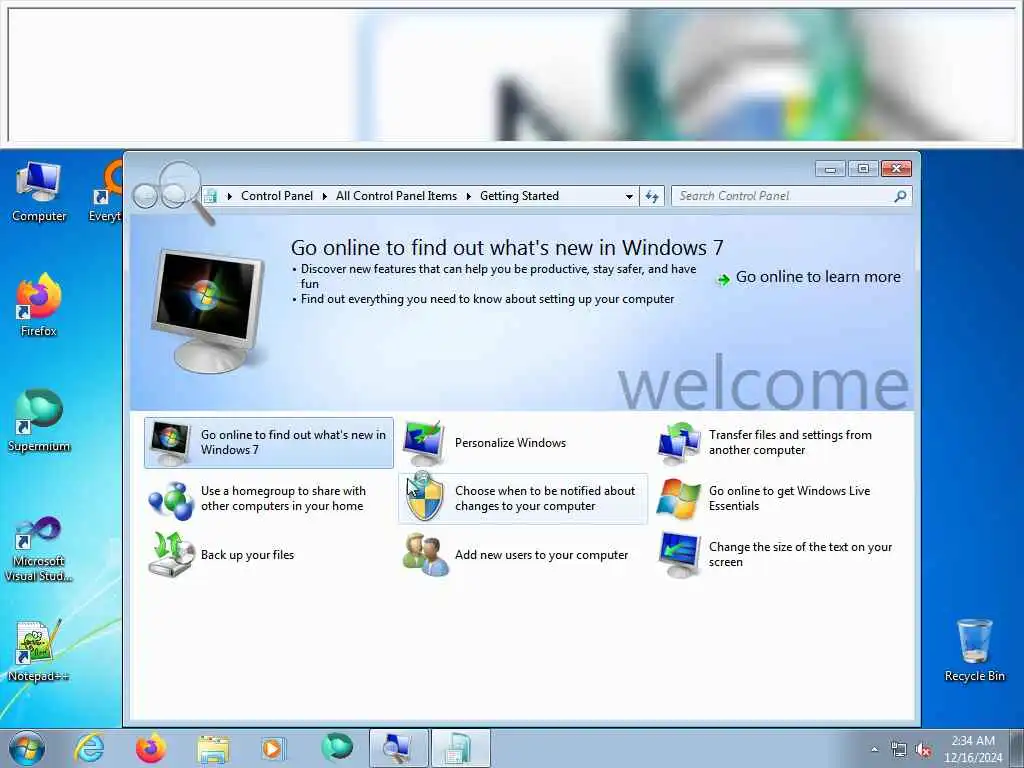Select the Microsoft Visual Studio desktop shortcut

pyautogui.click(x=39, y=549)
